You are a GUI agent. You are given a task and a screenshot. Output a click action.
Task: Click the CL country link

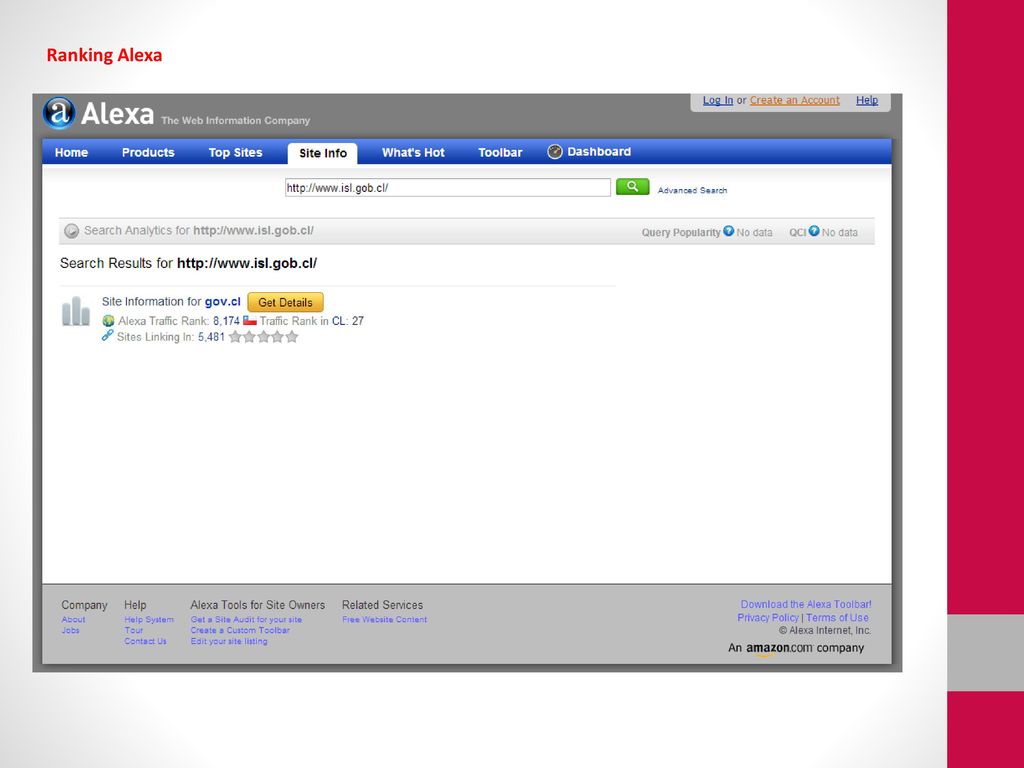[x=338, y=321]
